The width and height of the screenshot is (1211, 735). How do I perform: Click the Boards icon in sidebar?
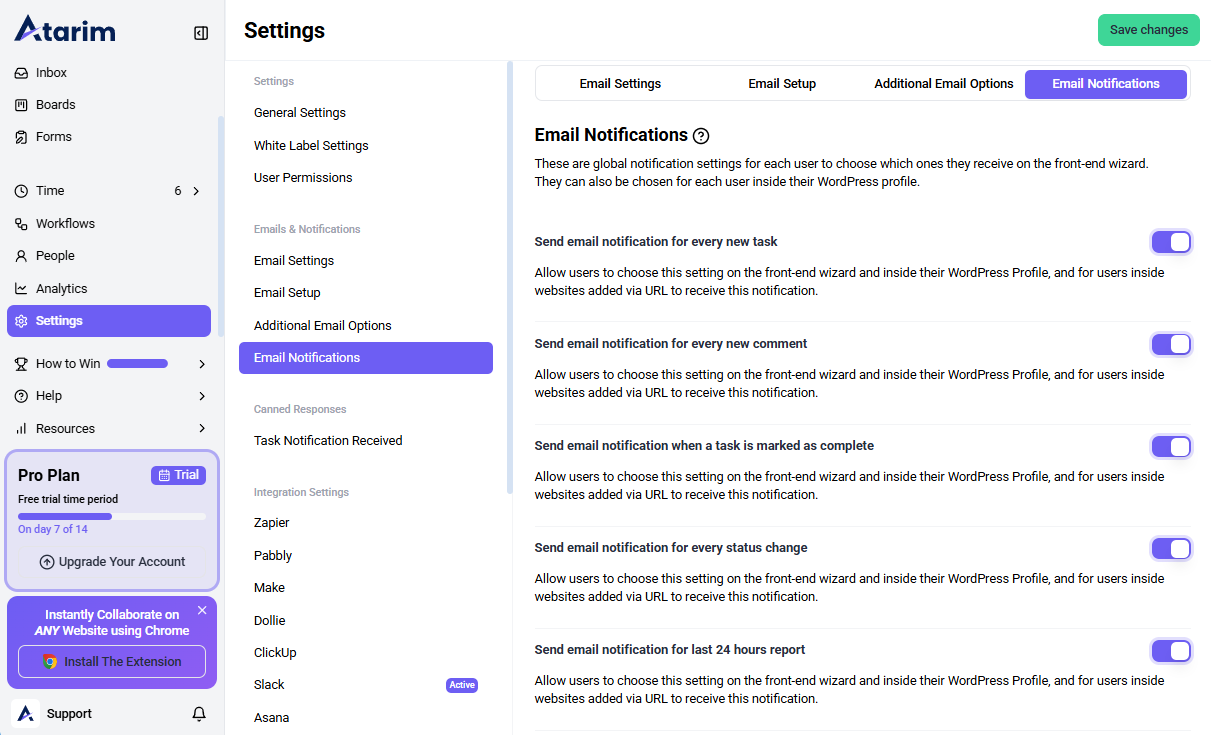(x=21, y=105)
